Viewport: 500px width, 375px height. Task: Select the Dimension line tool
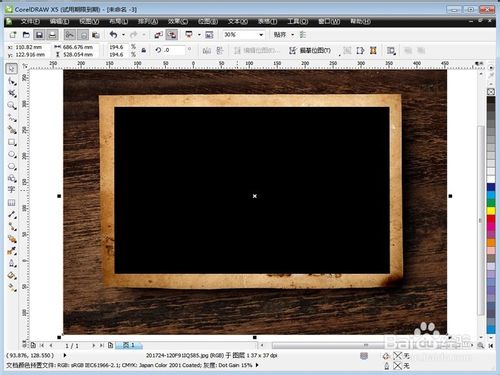(x=12, y=214)
